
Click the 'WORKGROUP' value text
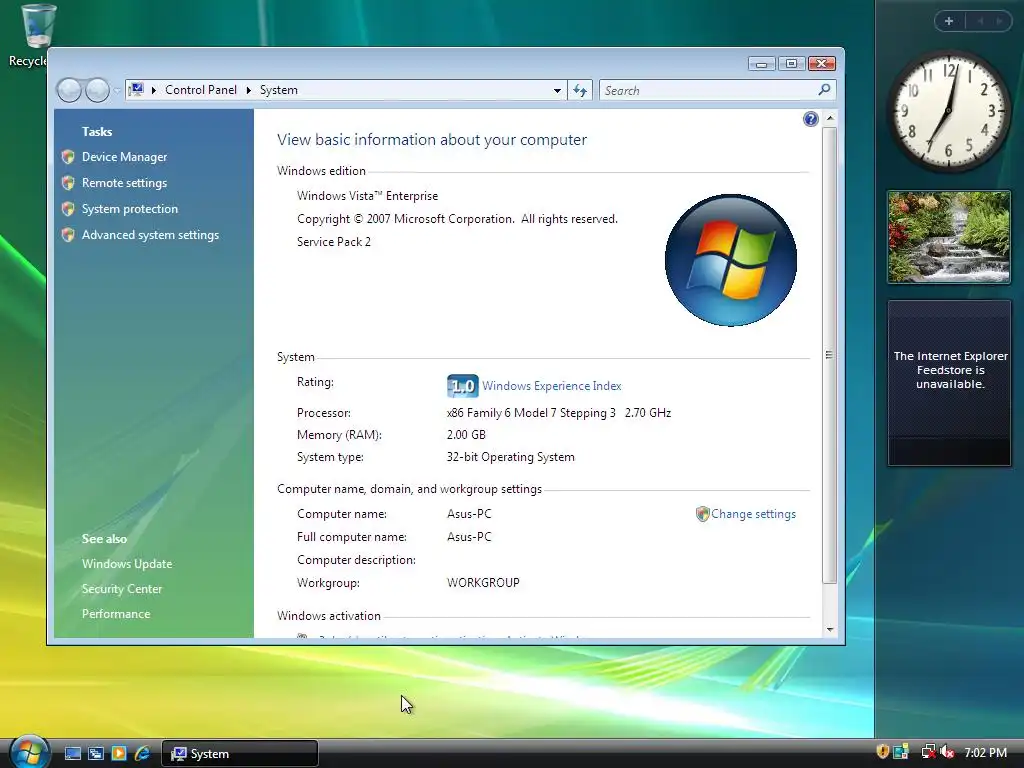point(483,583)
